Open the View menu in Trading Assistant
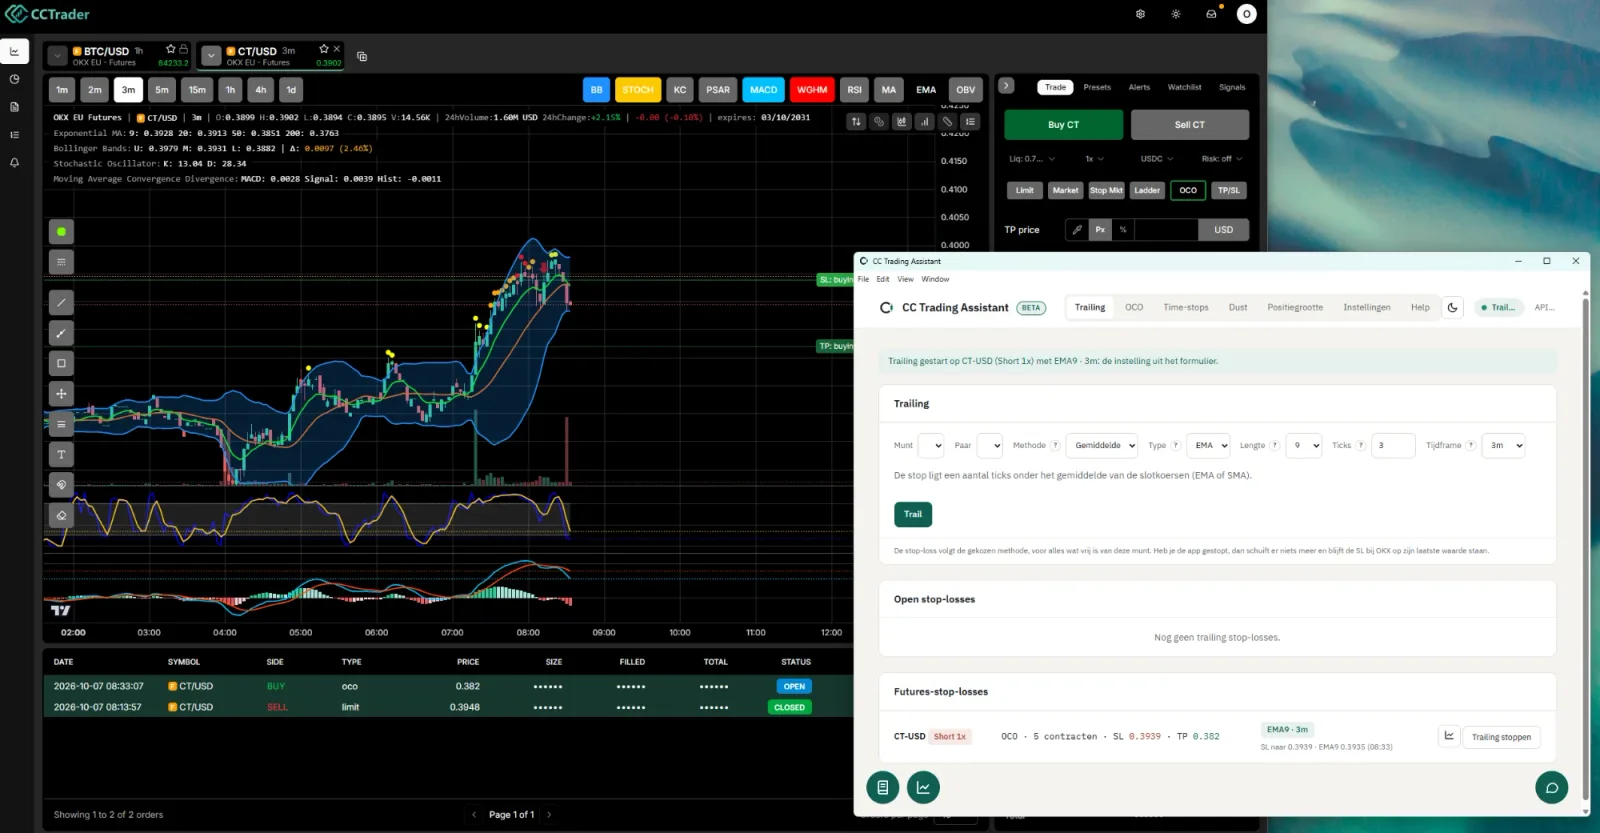 (x=905, y=279)
